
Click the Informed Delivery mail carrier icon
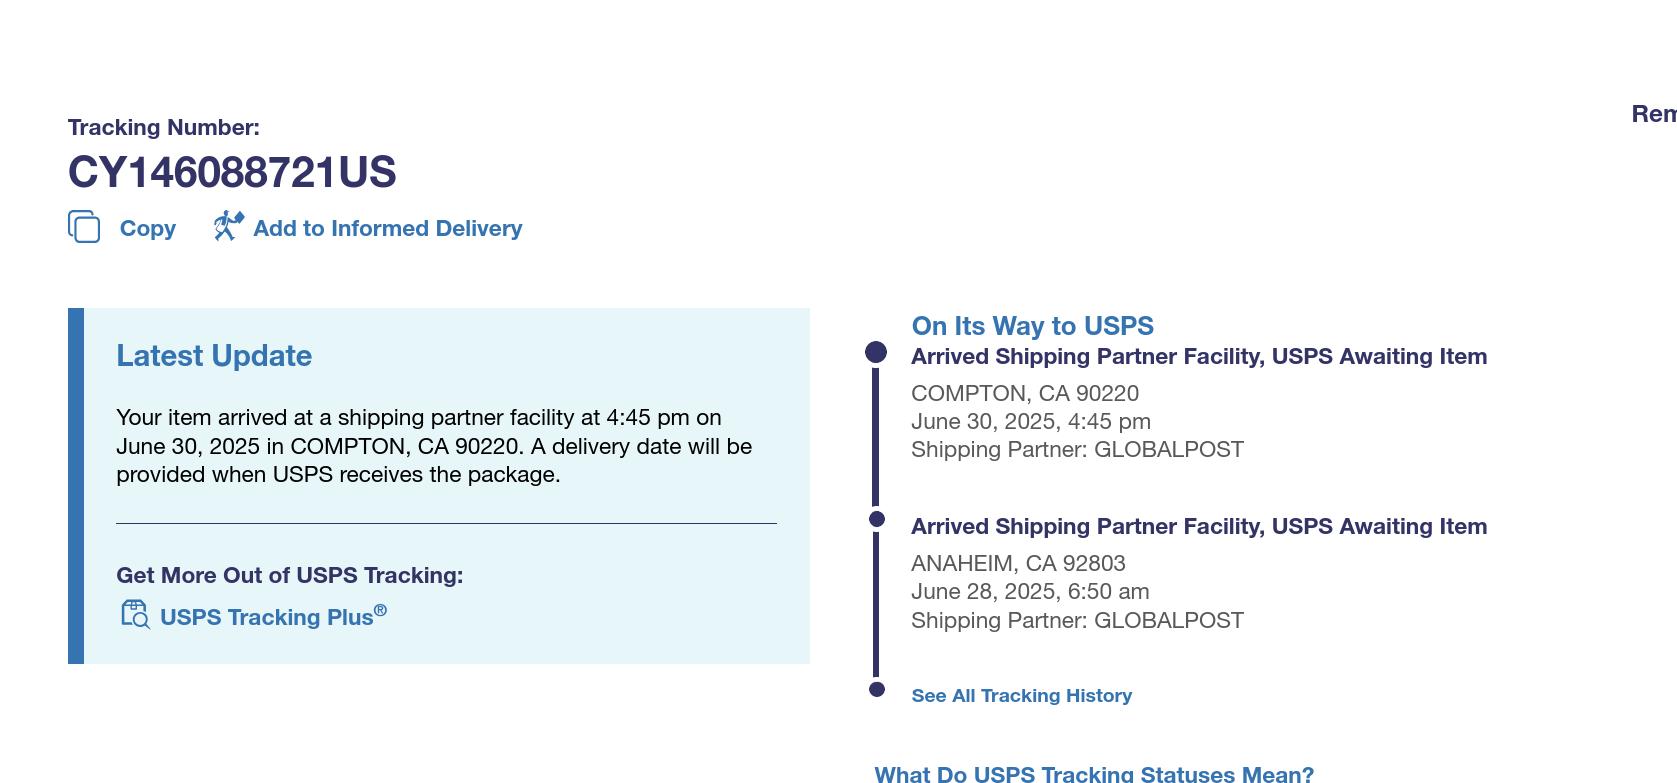click(229, 226)
